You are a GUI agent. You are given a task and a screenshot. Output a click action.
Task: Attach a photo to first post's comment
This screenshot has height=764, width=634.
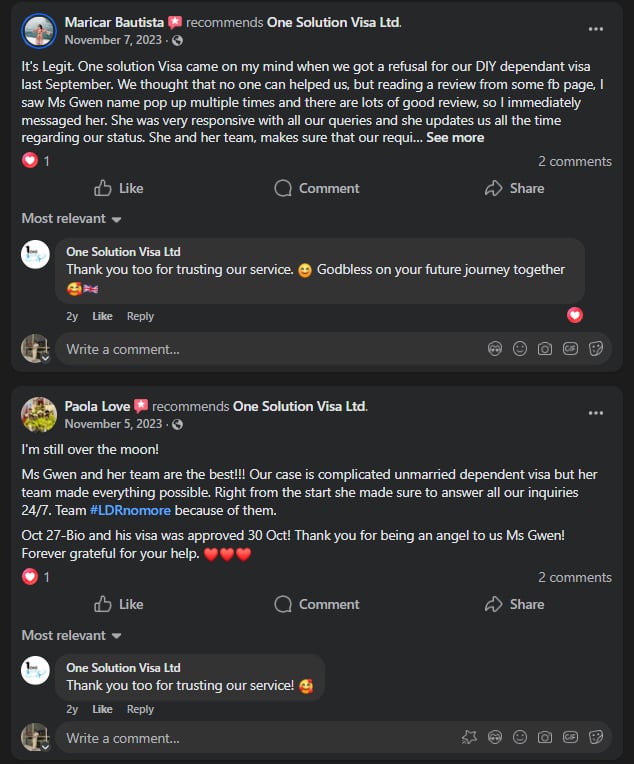[545, 349]
